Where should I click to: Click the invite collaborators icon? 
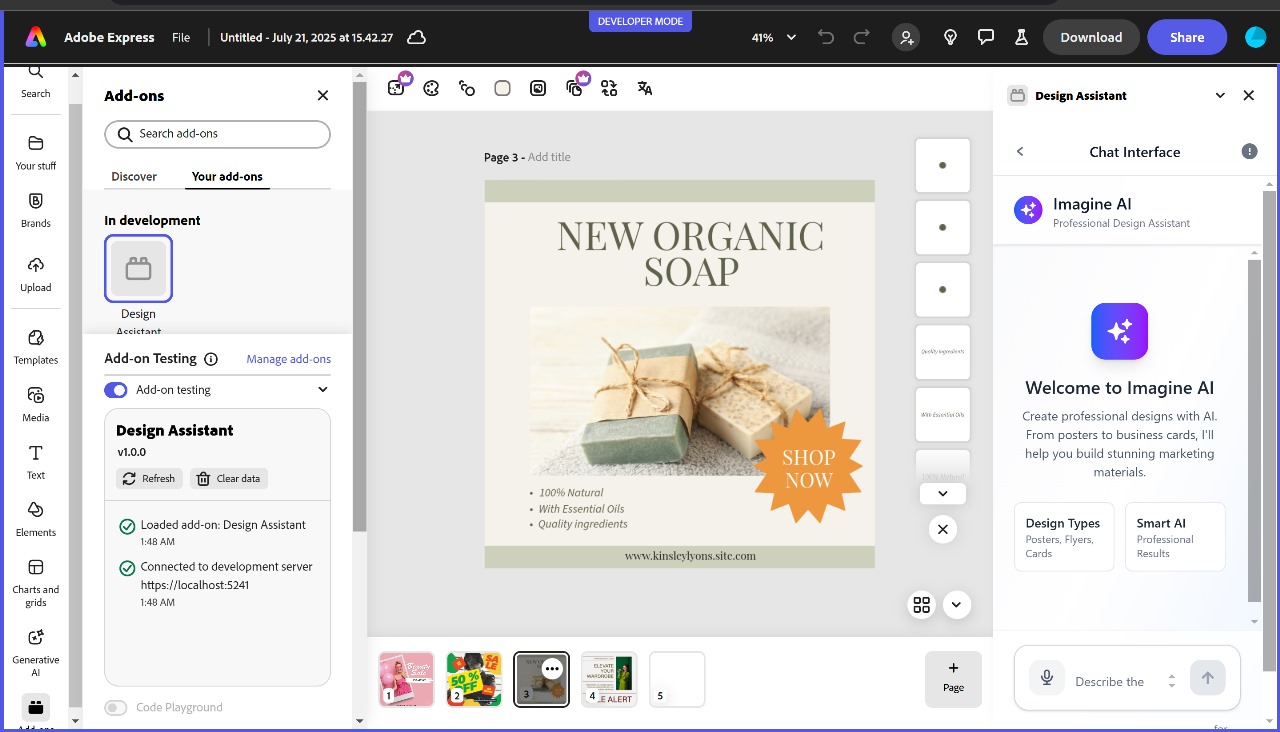(906, 37)
